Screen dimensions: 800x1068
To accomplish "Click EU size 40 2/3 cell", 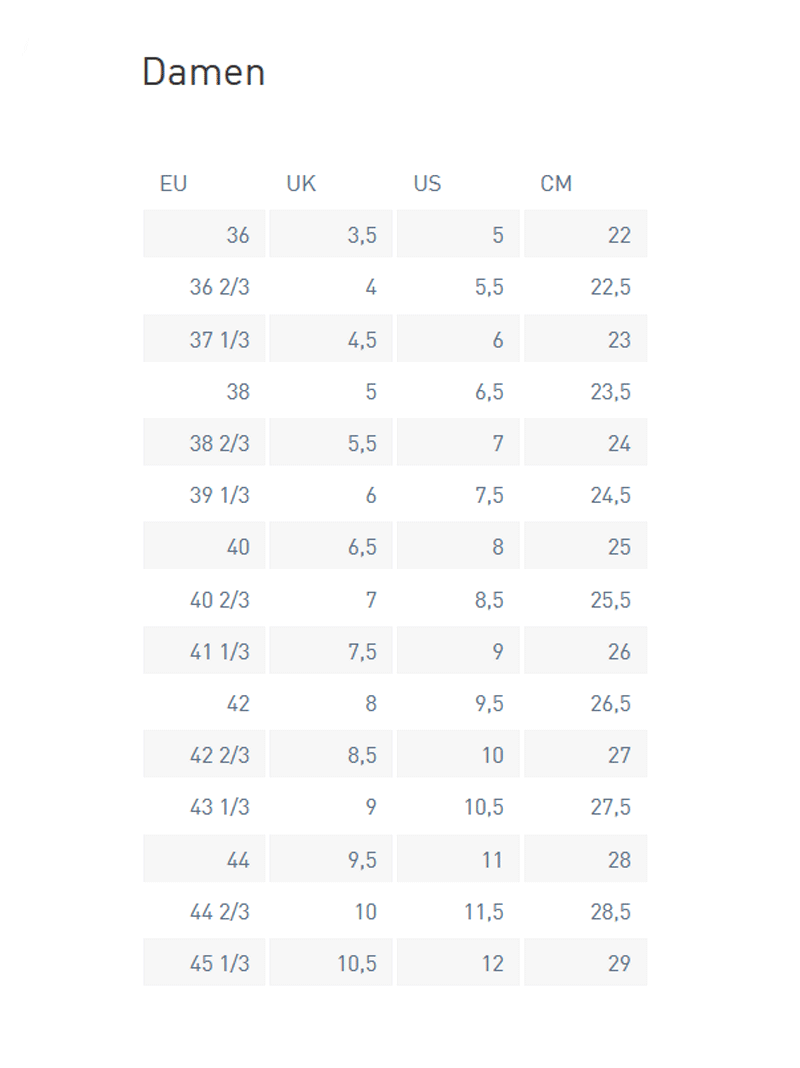I will [x=204, y=599].
